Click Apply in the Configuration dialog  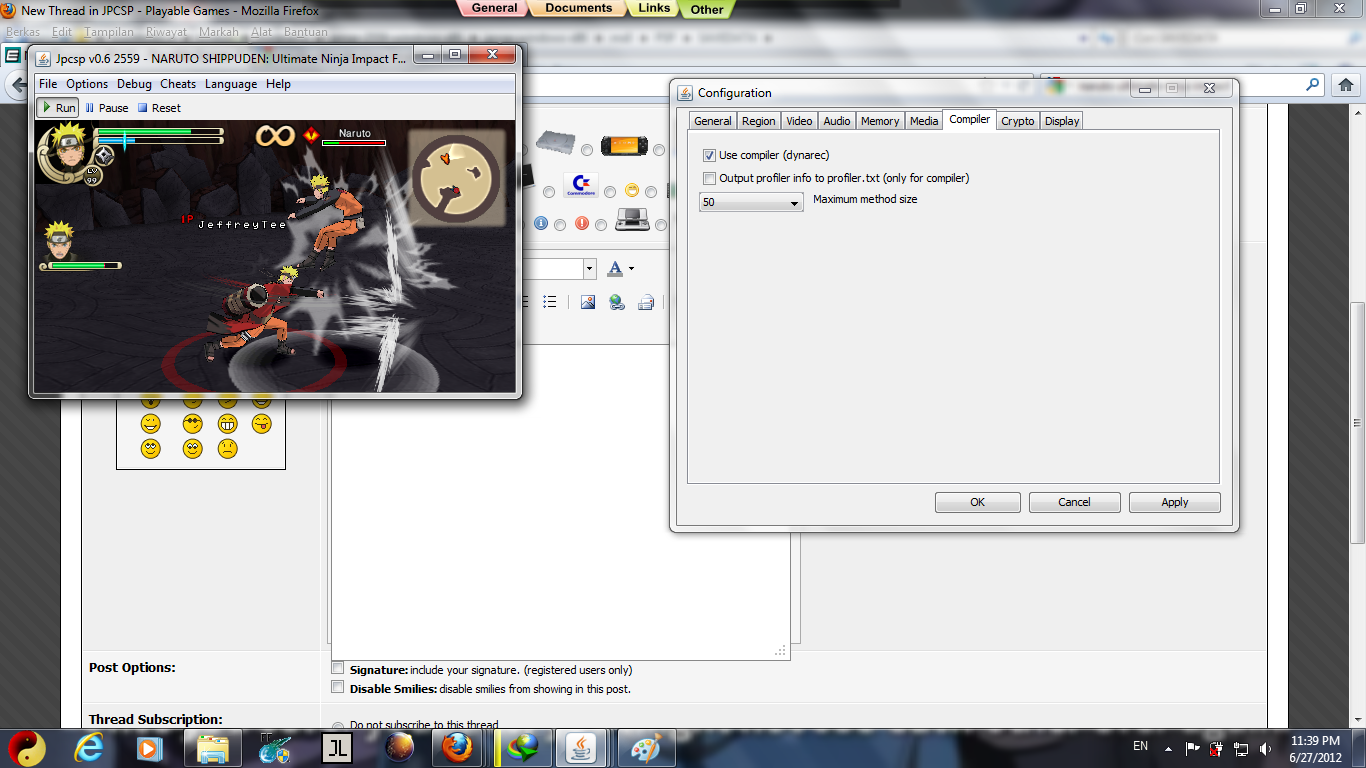click(1175, 502)
